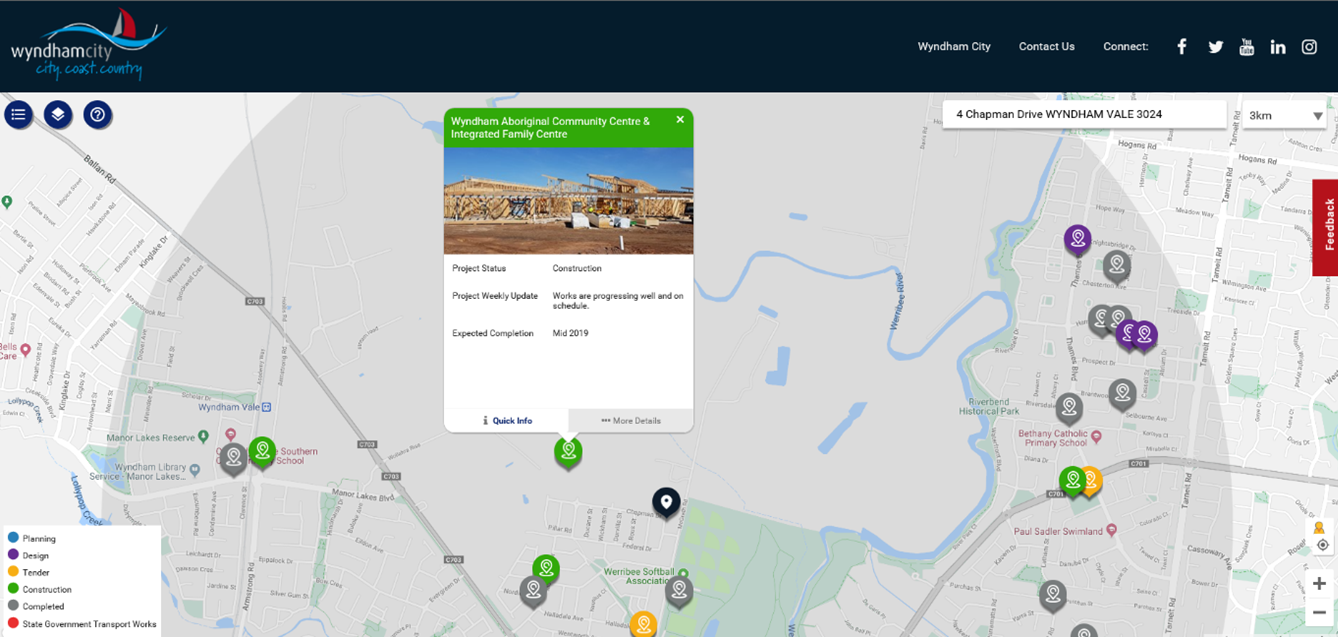Click the green construction marker below the popup pointer
The height and width of the screenshot is (637, 1338).
tap(568, 452)
